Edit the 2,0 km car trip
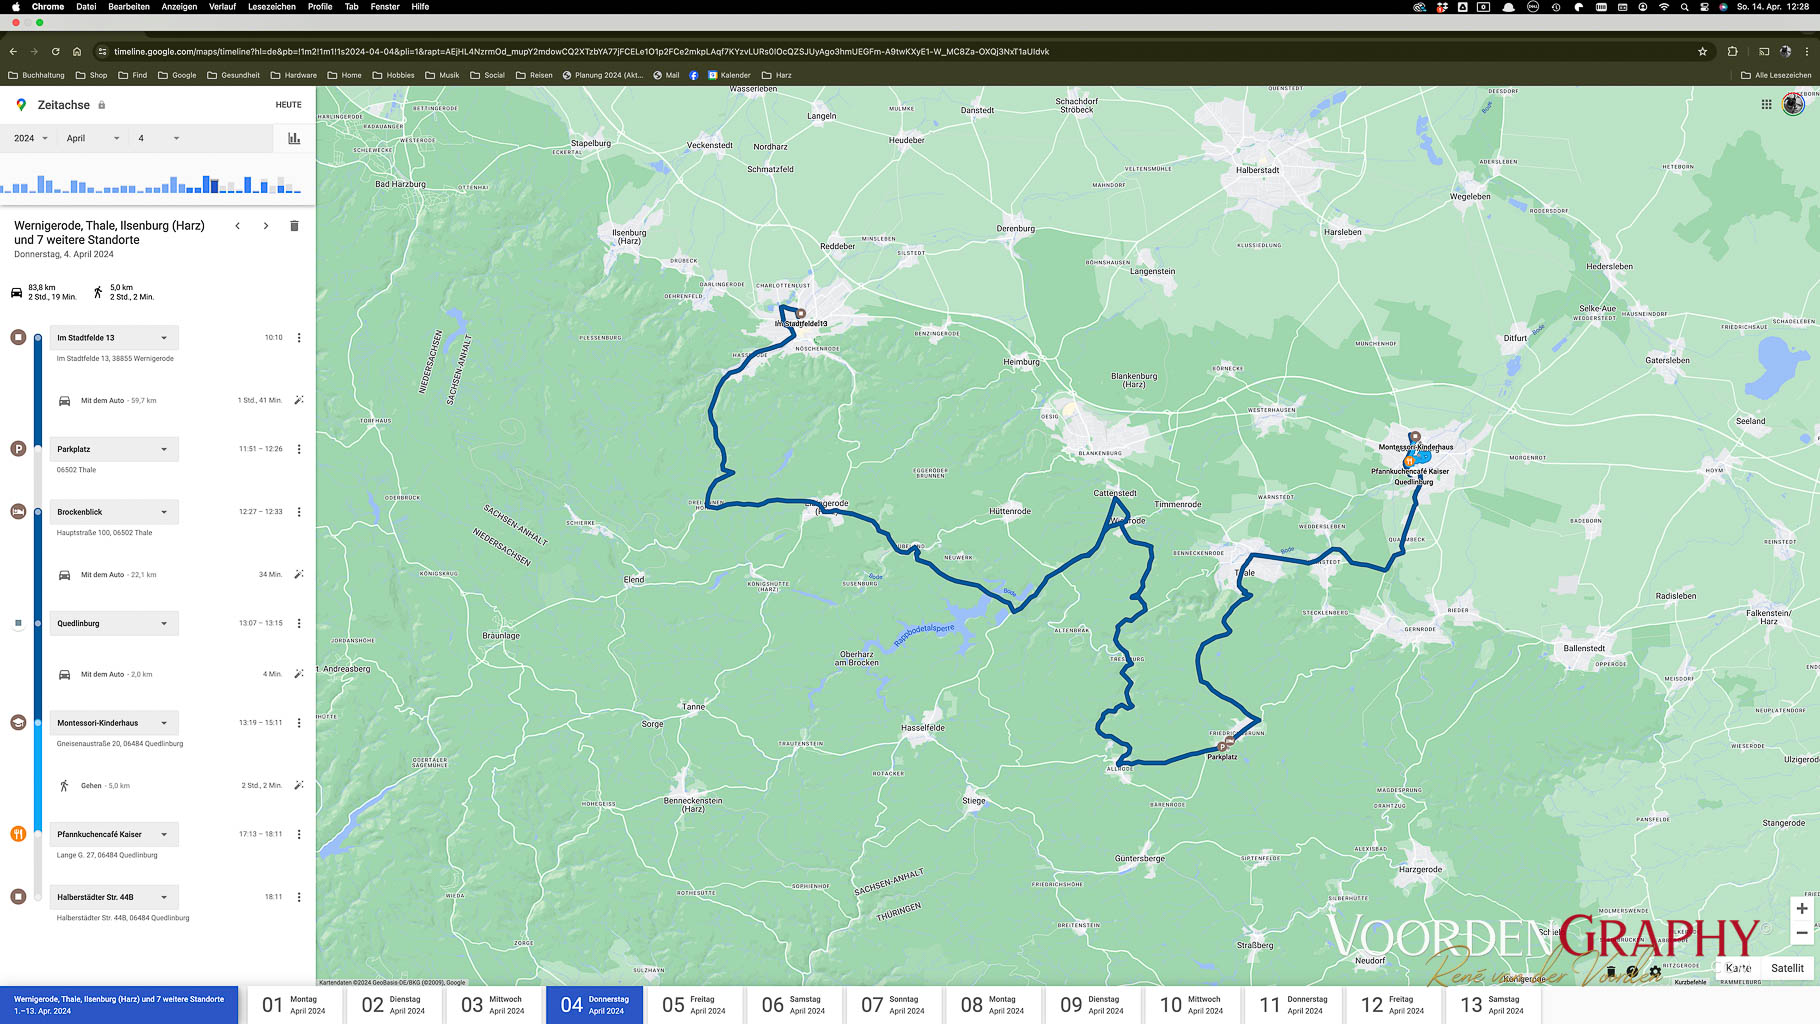This screenshot has height=1024, width=1820. pyautogui.click(x=299, y=674)
